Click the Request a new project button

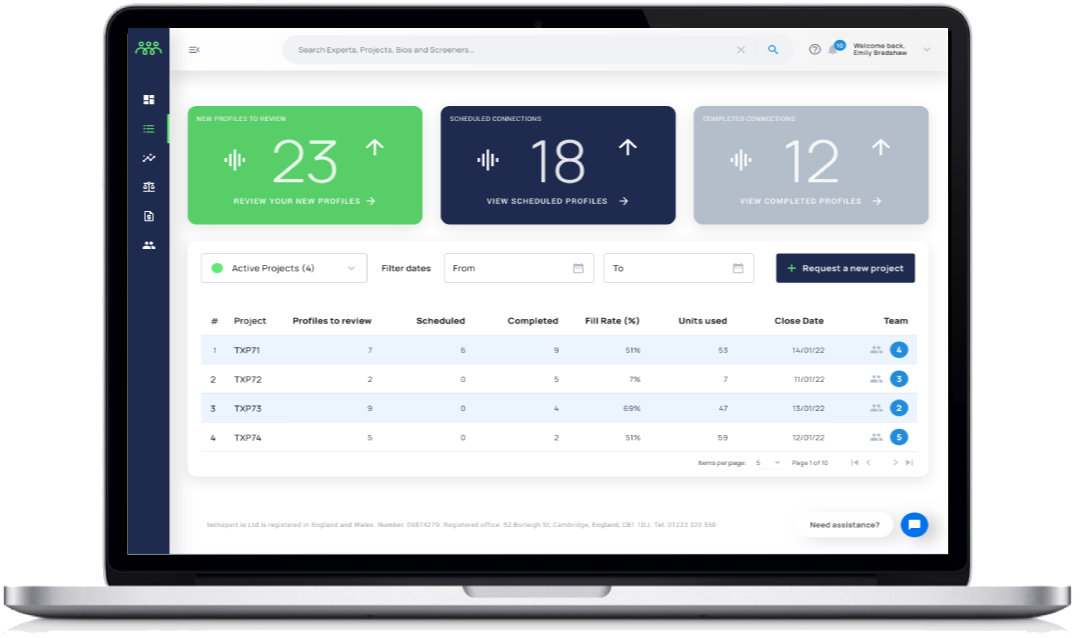pos(845,268)
